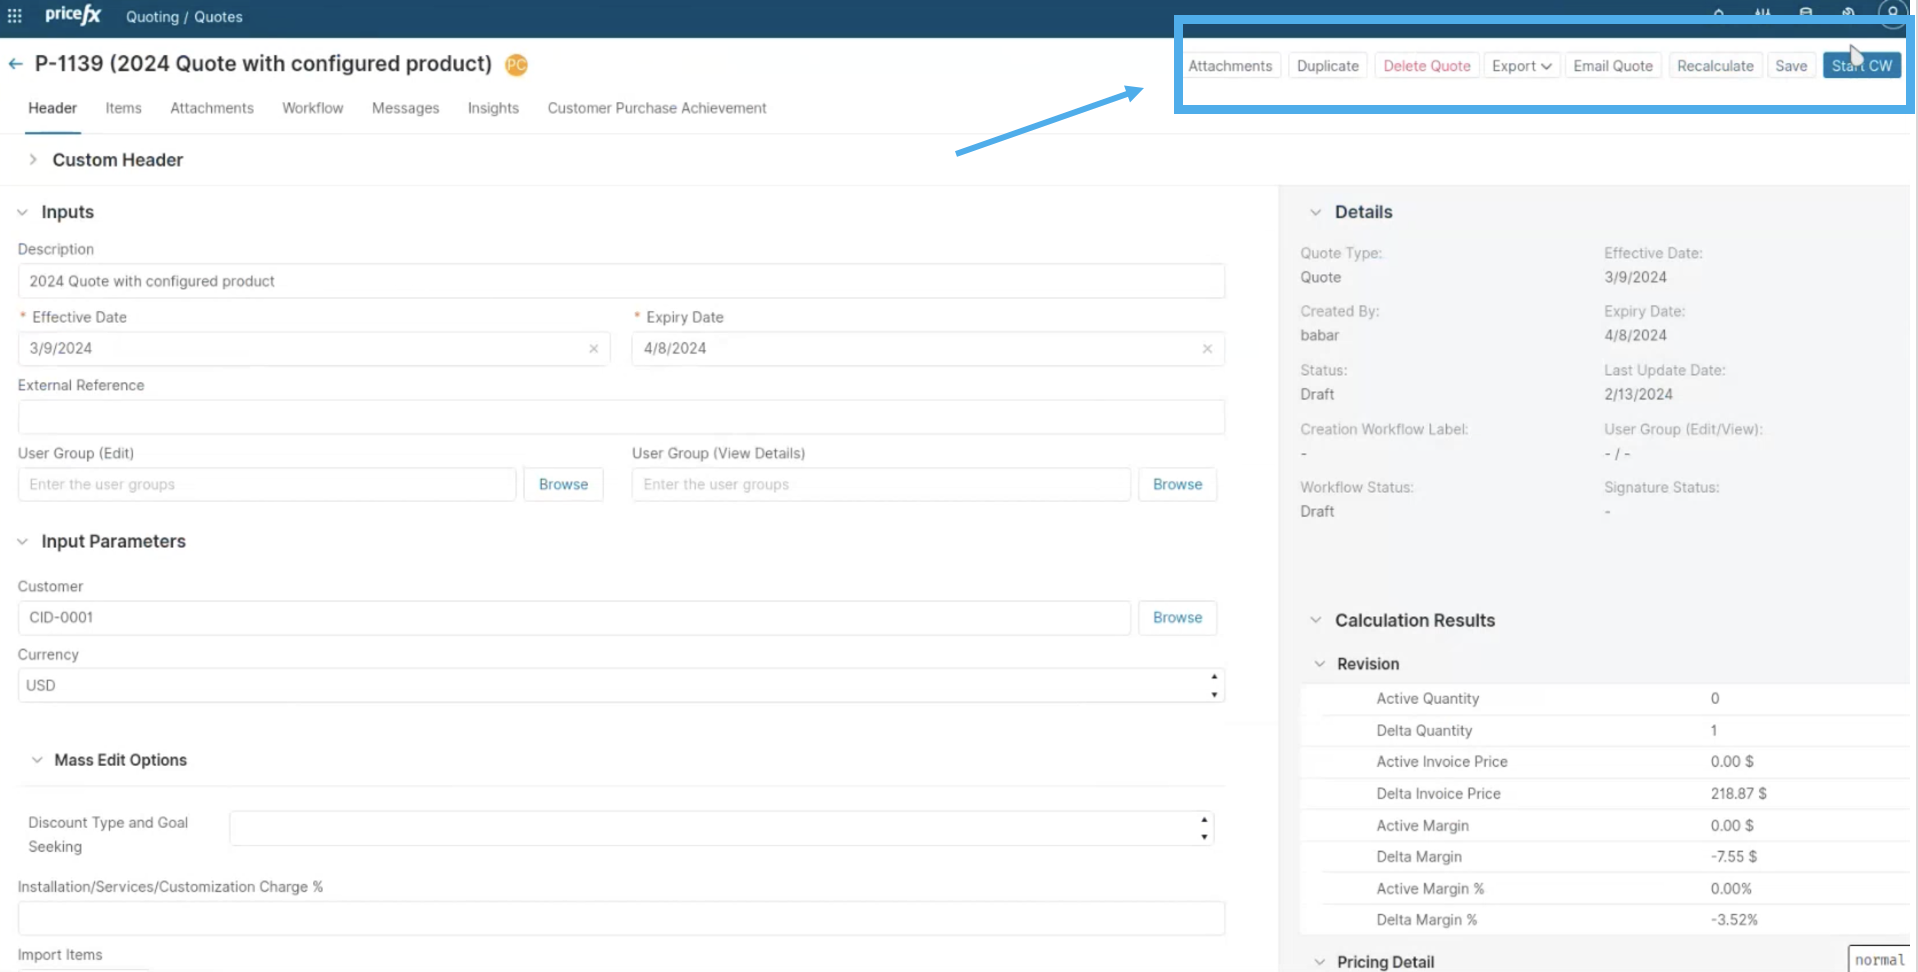Clear the Expiry Date with its X icon
This screenshot has height=972, width=1918.
pos(1207,349)
